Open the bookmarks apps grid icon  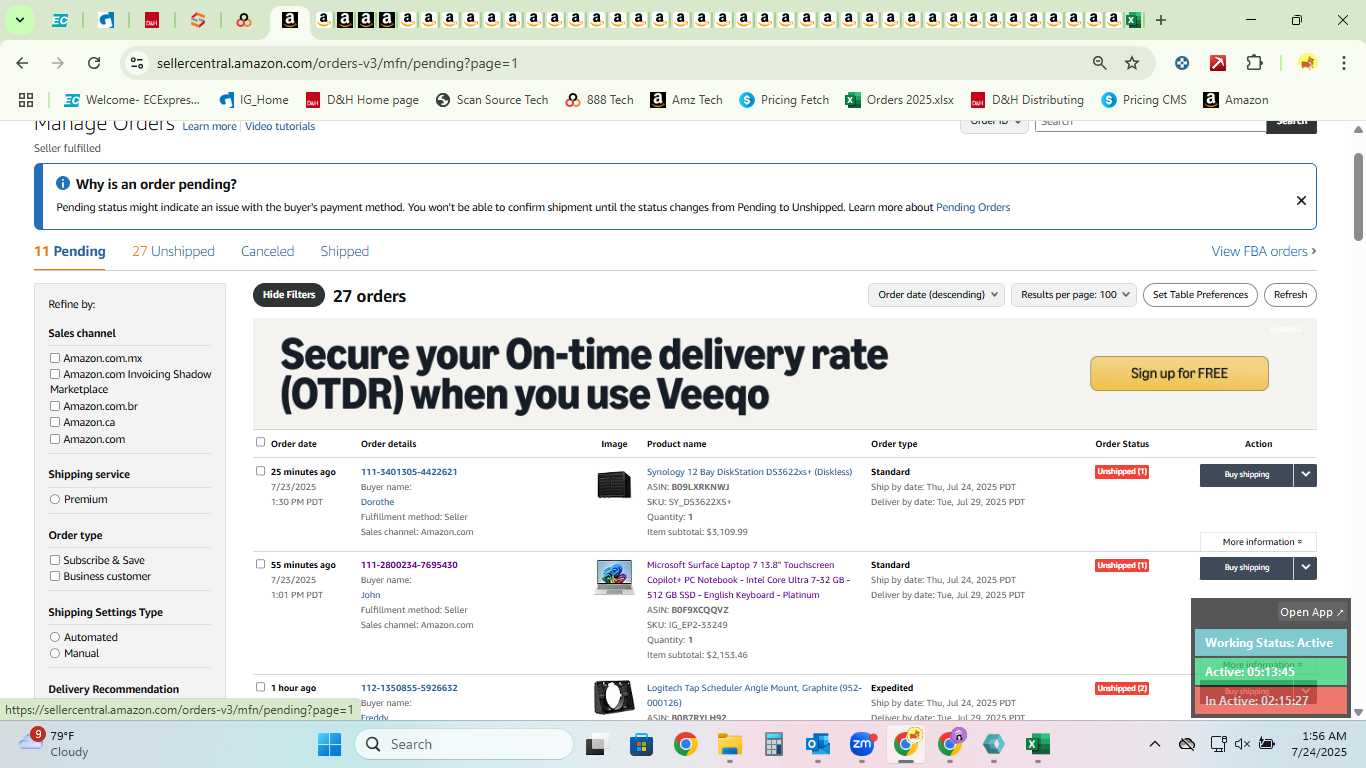pos(26,100)
